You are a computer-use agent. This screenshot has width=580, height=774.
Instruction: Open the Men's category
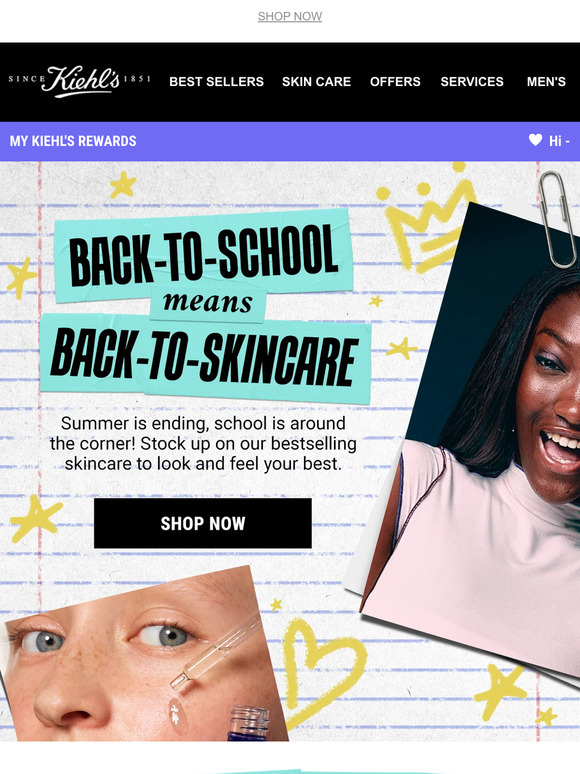click(x=546, y=81)
